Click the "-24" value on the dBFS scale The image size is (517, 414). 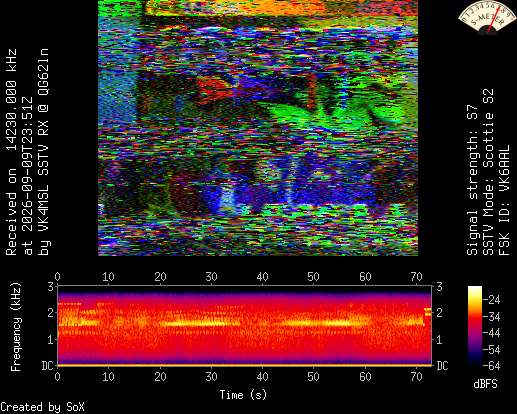tap(492, 300)
